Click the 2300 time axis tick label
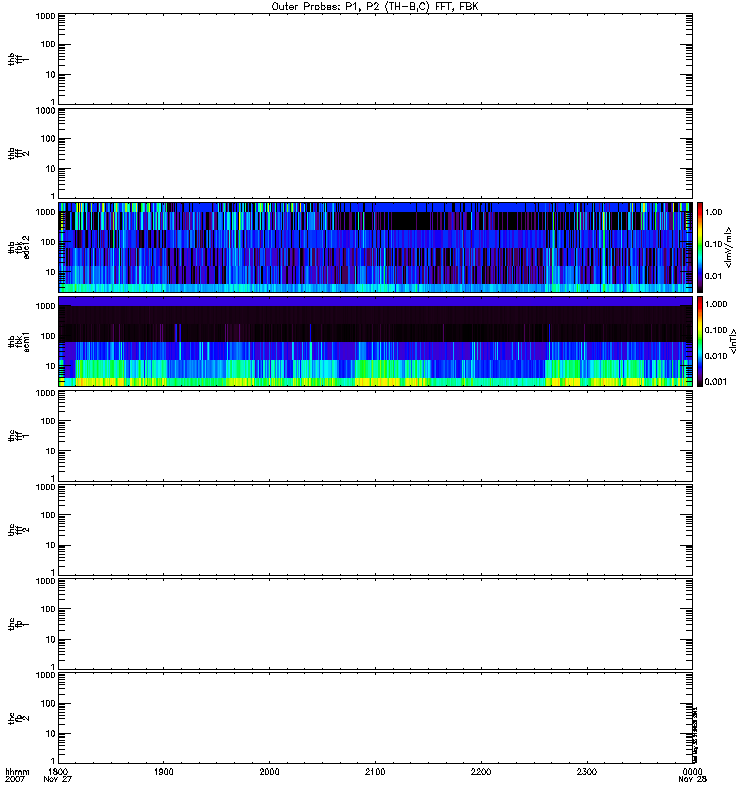Screen dimensions: 750x800 click(586, 772)
